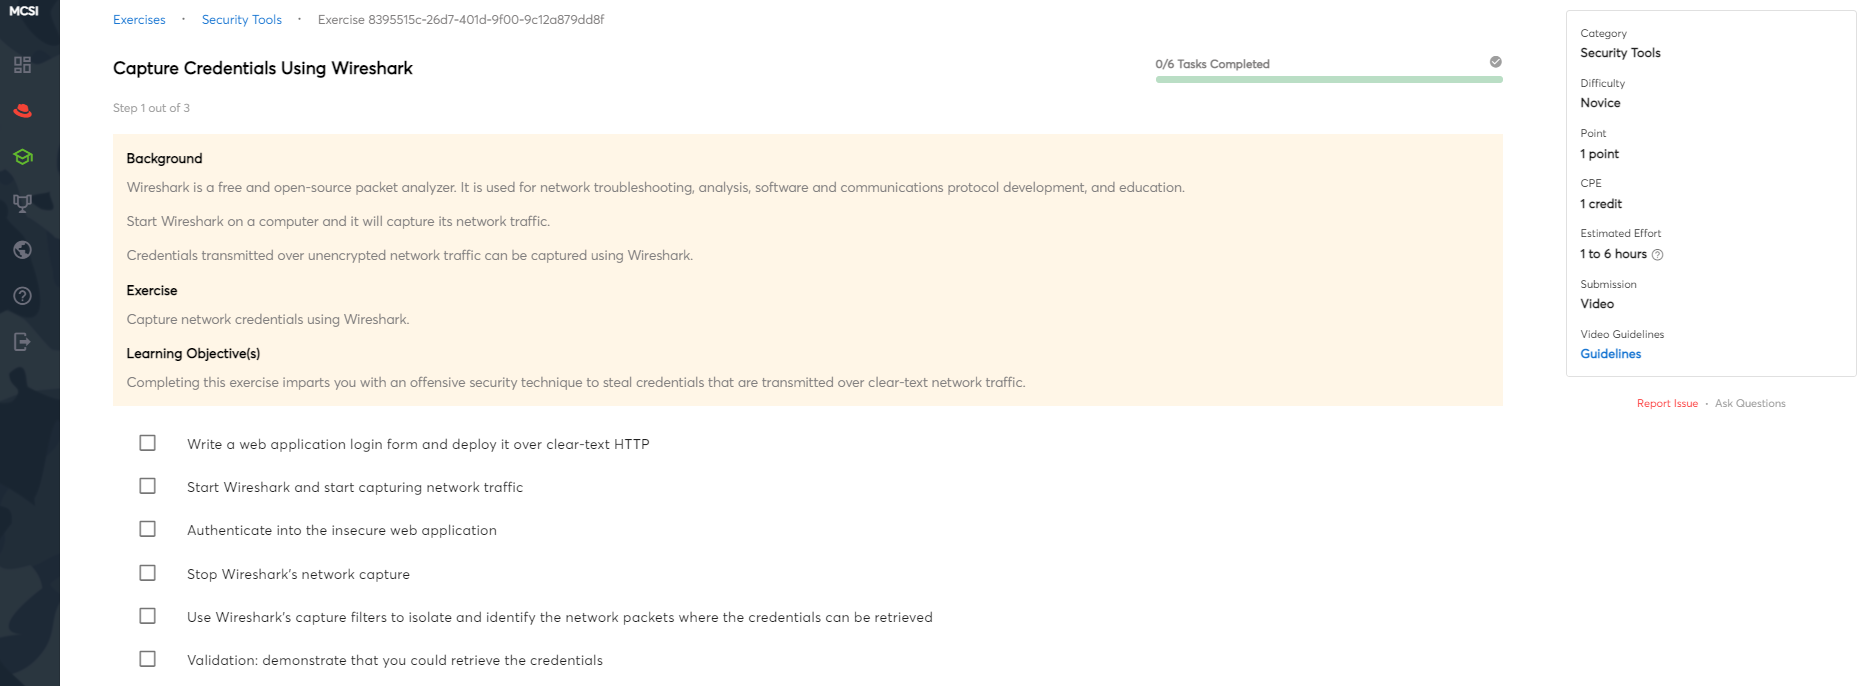Click the globe icon in sidebar
The image size is (1867, 686).
click(x=22, y=250)
